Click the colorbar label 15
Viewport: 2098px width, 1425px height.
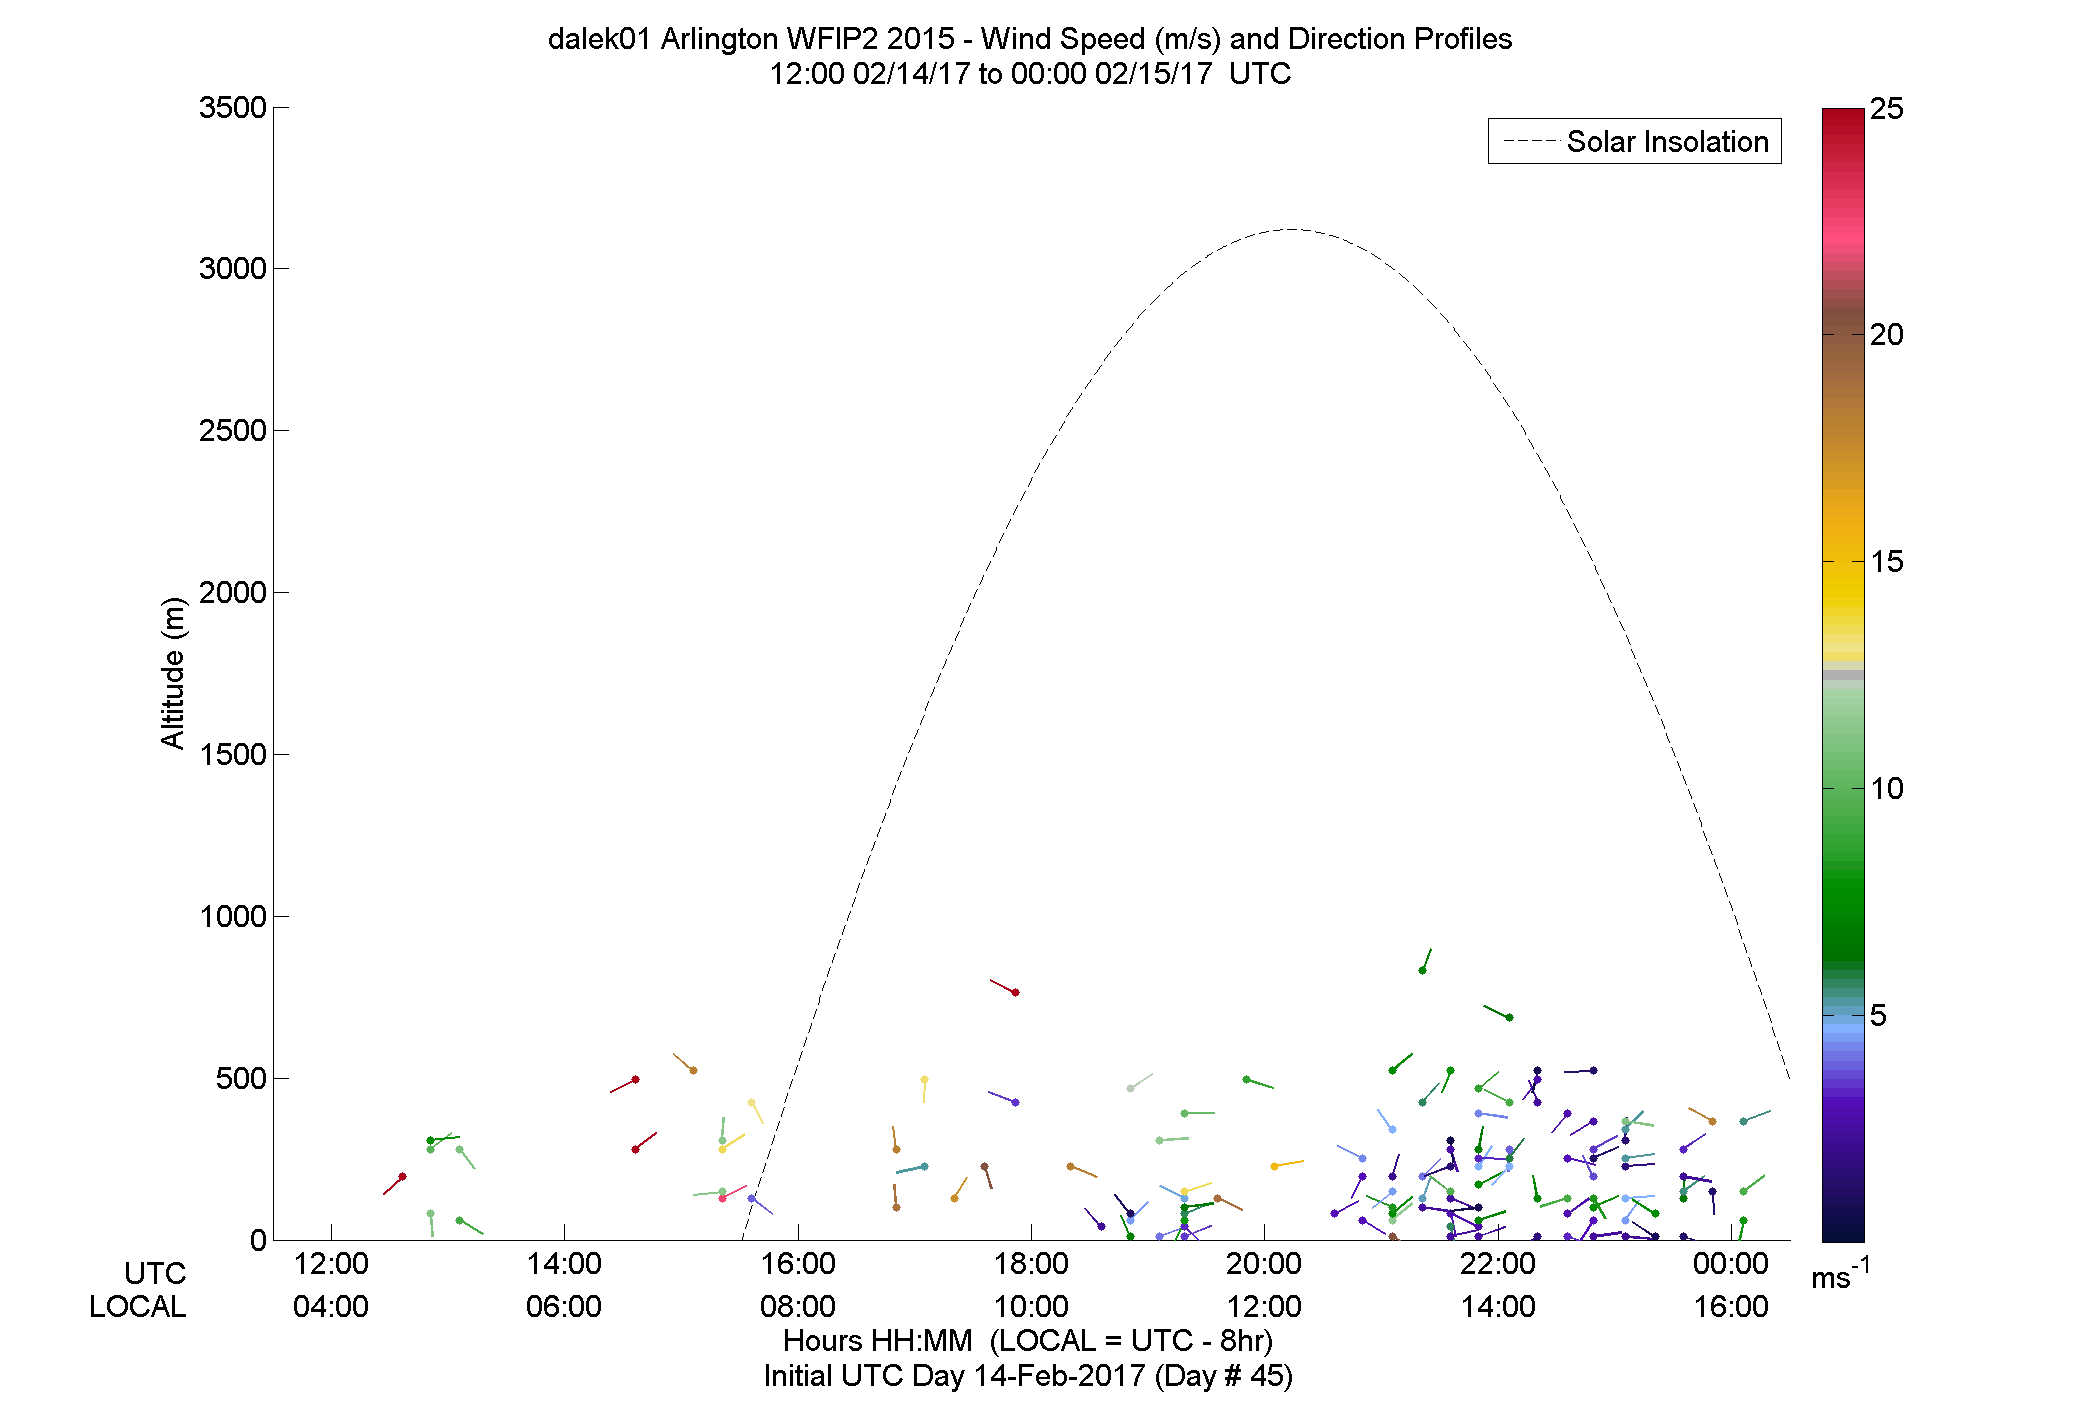(x=1887, y=562)
